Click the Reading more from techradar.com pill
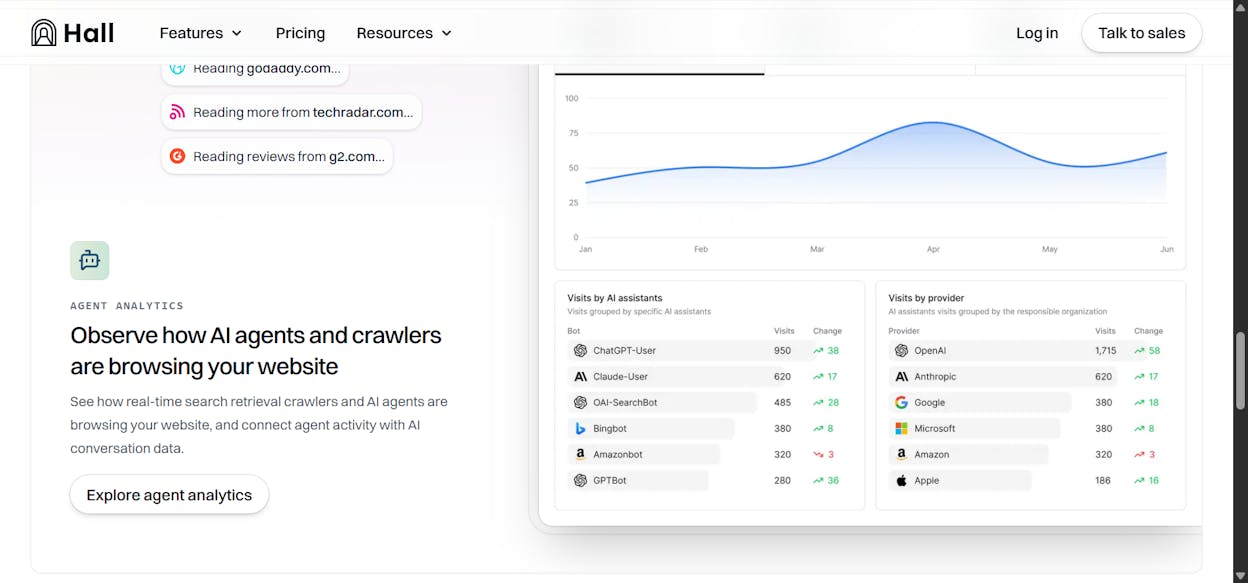The width and height of the screenshot is (1248, 583). (291, 112)
